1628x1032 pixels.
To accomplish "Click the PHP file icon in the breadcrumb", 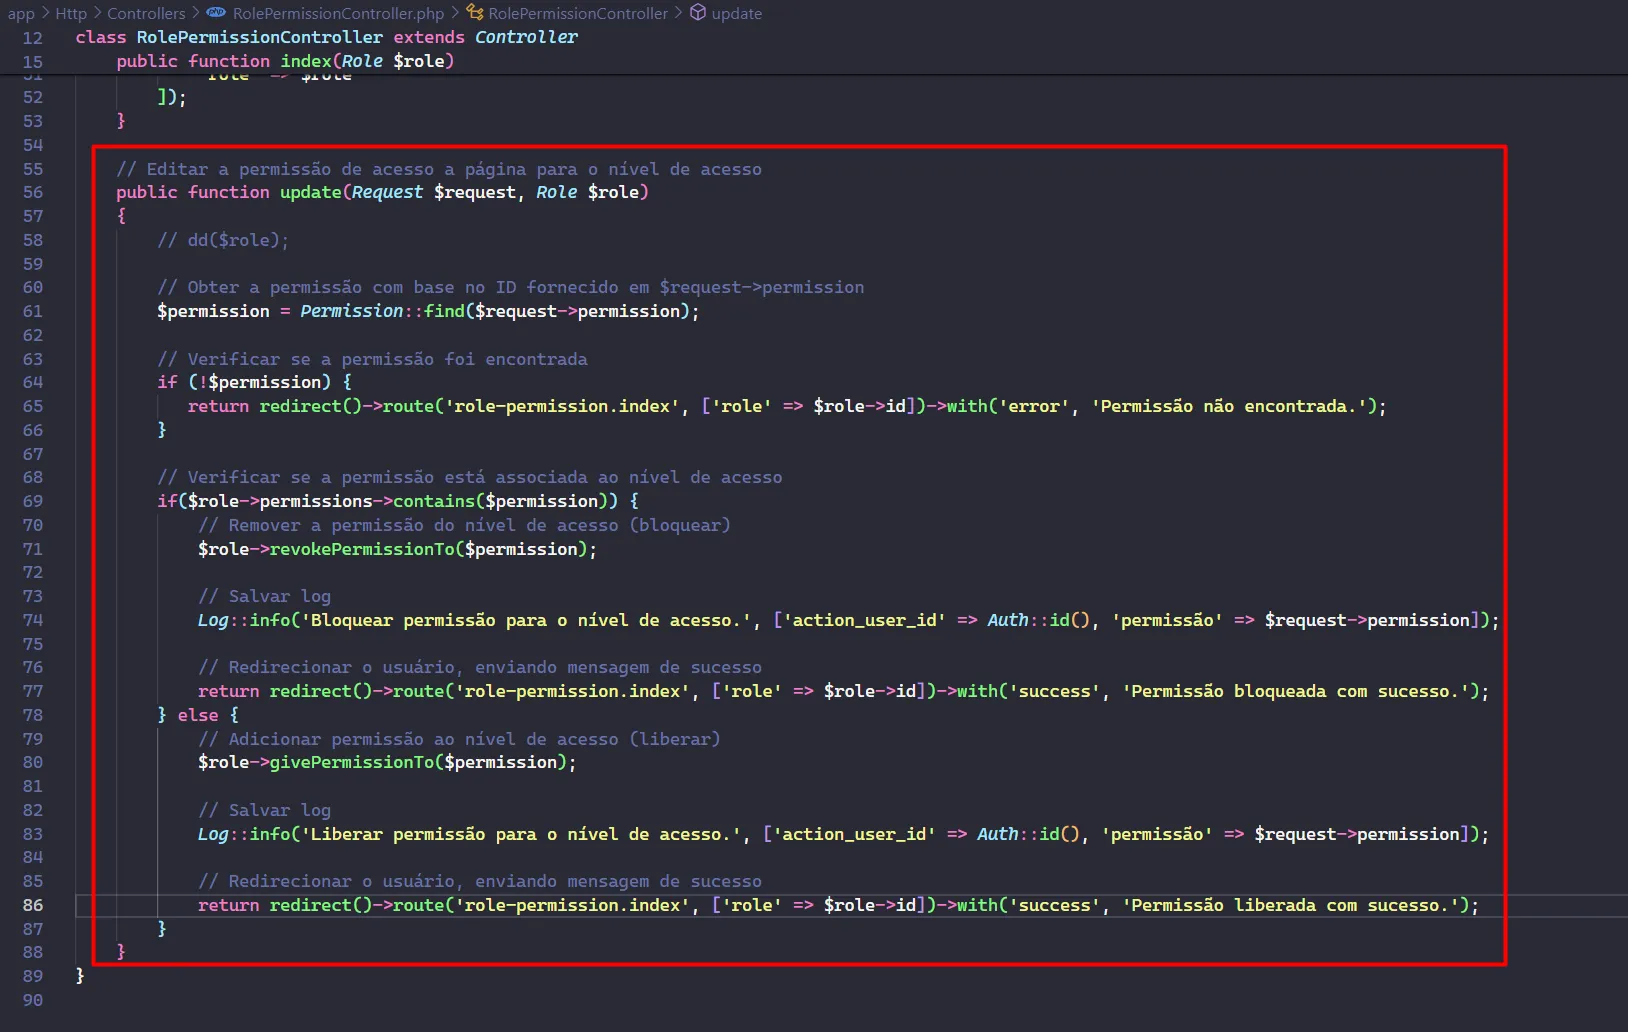I will 215,13.
